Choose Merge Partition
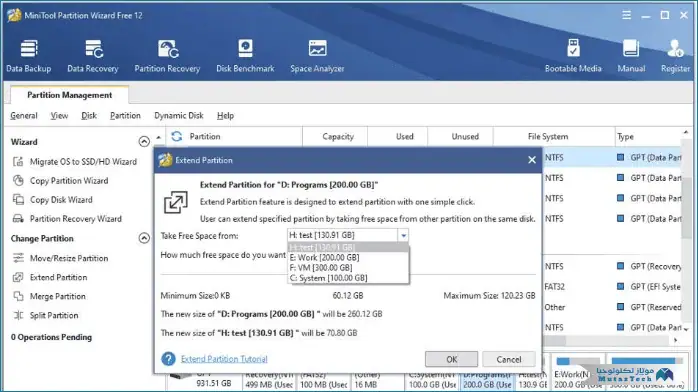The height and width of the screenshot is (392, 698). 49,296
